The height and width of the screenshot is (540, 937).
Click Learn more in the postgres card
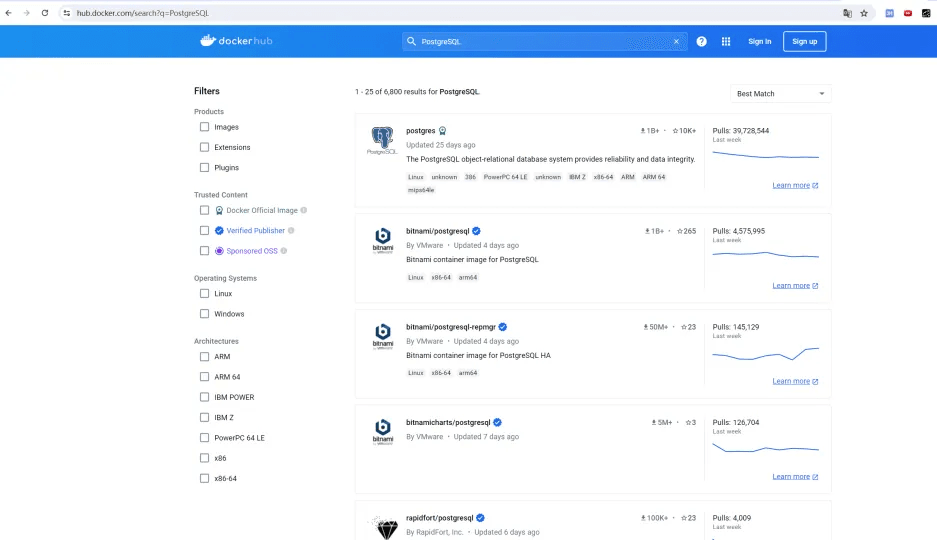pyautogui.click(x=795, y=185)
